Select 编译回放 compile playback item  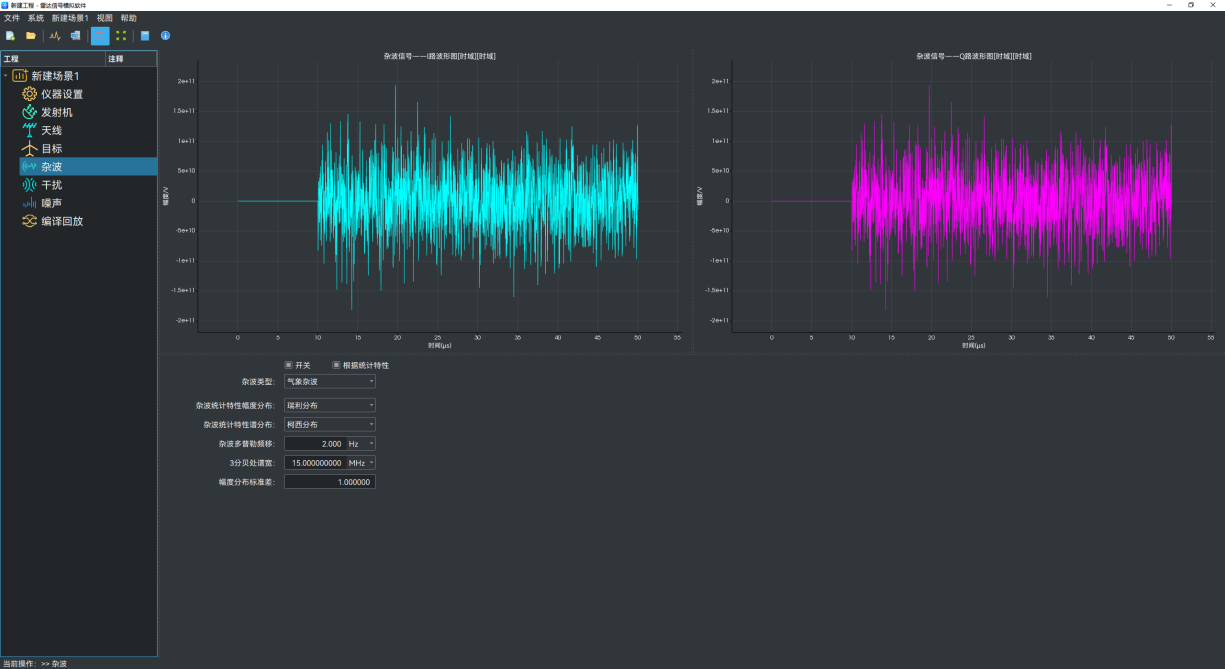coord(61,221)
